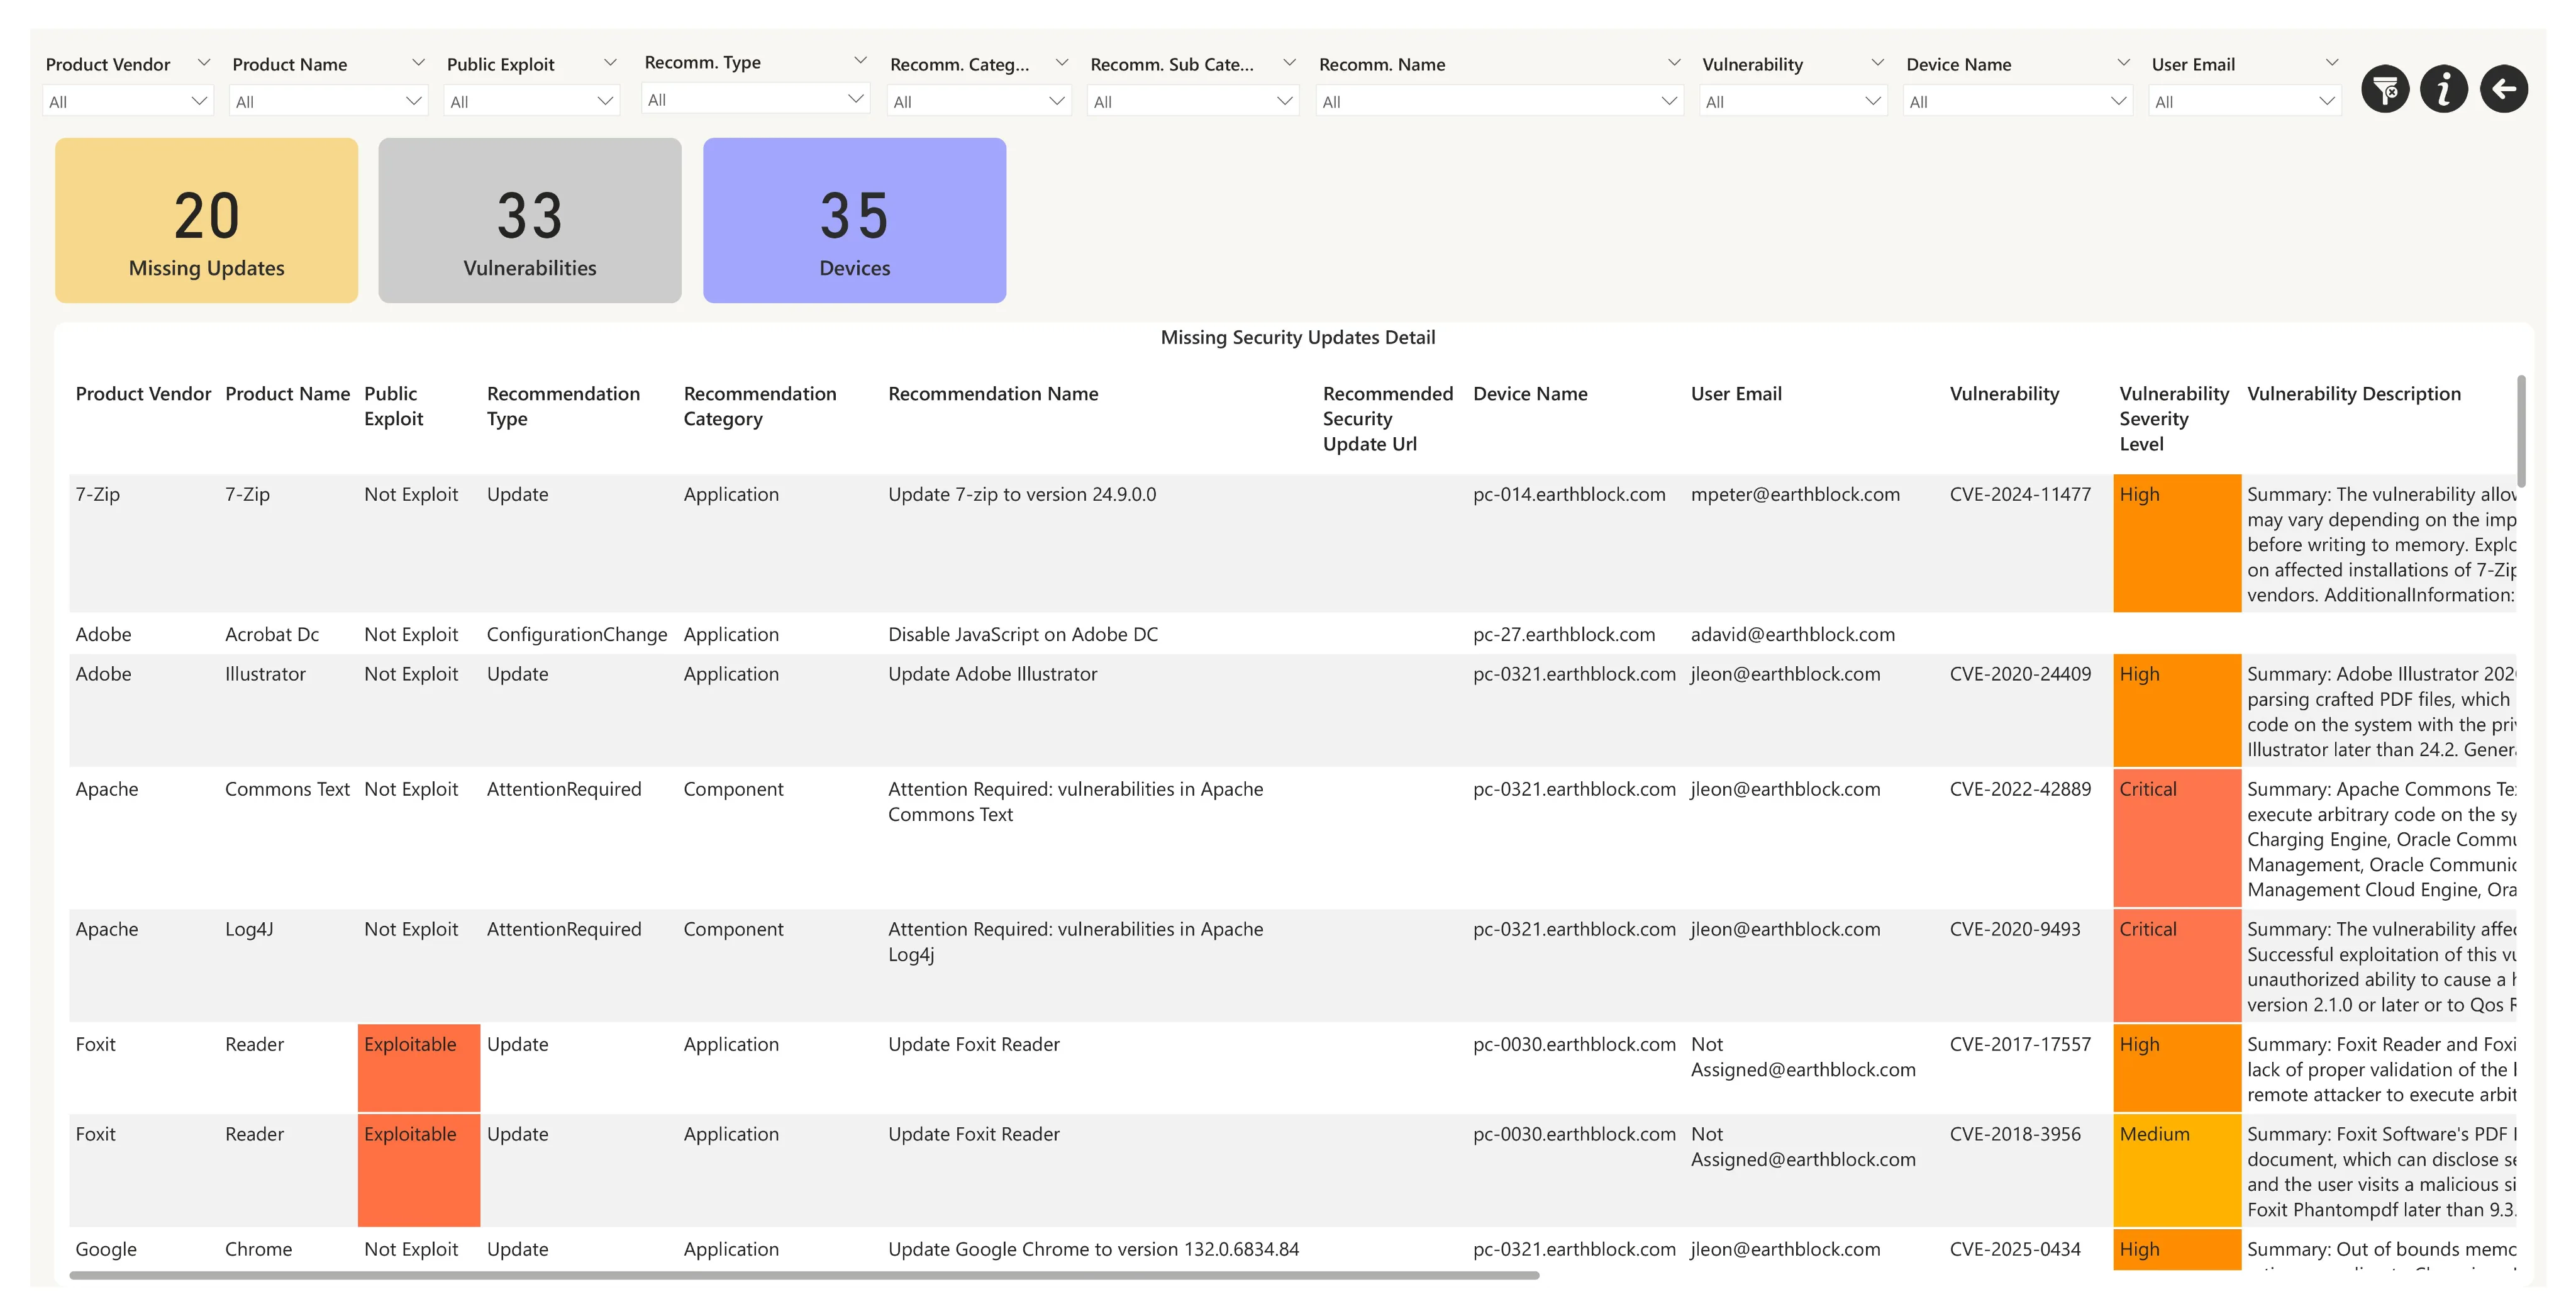Click the Device Name header chevron

pos(2123,63)
